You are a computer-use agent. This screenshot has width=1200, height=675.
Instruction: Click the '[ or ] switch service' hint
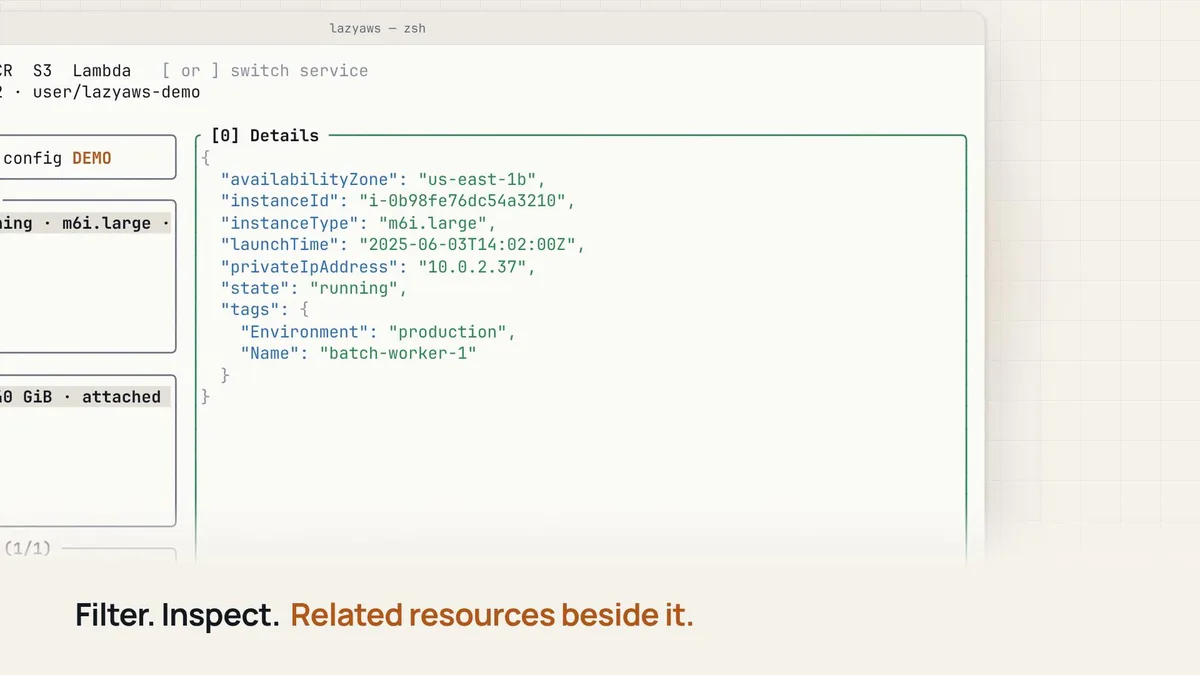click(x=265, y=71)
